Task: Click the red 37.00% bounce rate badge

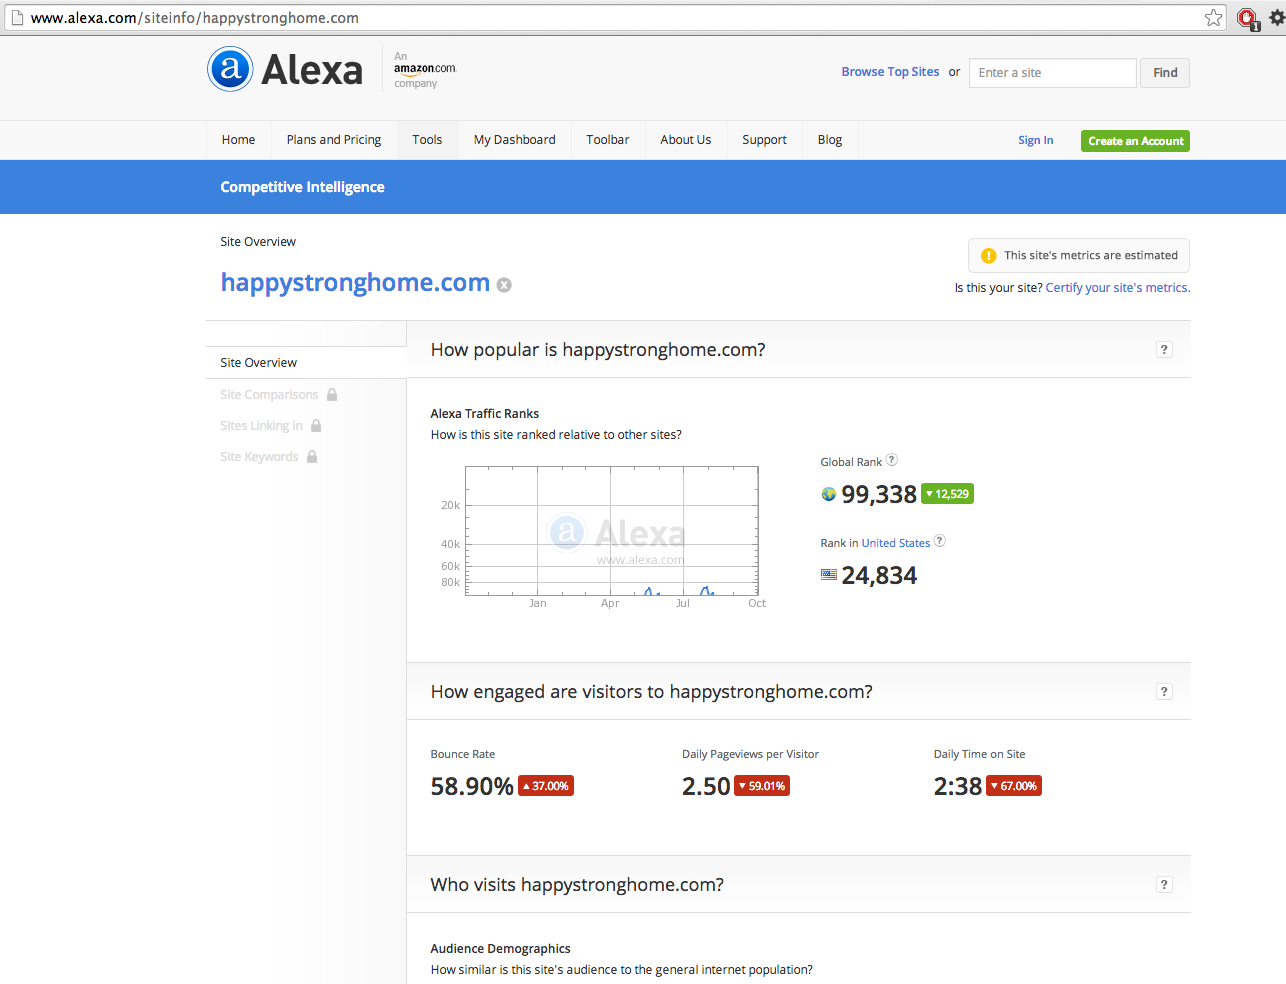Action: 546,786
